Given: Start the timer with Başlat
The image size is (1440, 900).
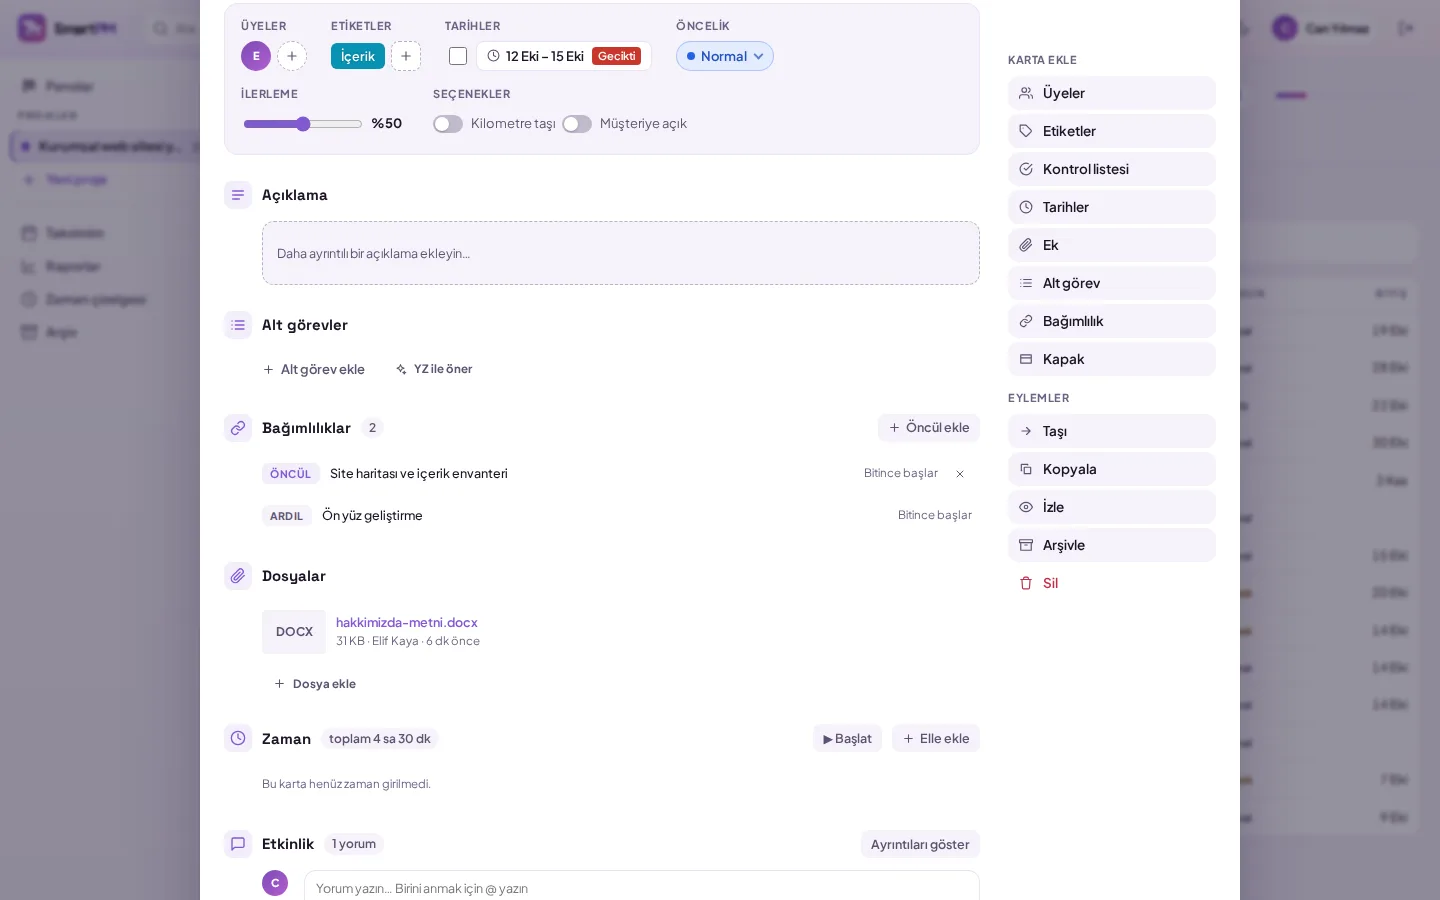Looking at the screenshot, I should click(x=847, y=738).
